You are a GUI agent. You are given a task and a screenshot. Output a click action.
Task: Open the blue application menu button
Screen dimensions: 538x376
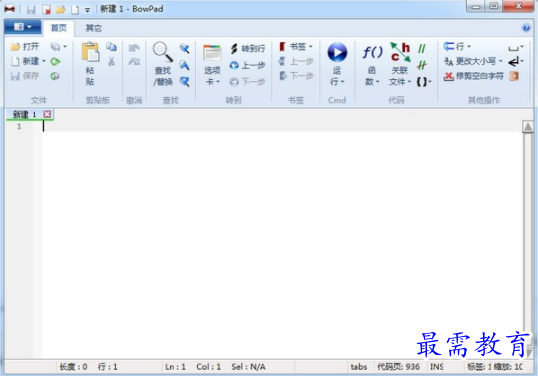[23, 27]
